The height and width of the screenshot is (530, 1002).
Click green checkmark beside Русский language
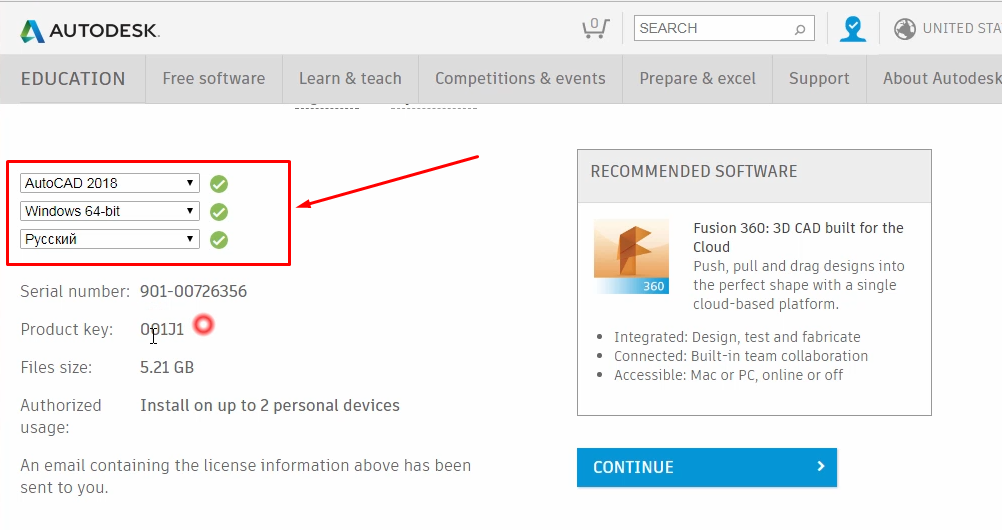(x=219, y=240)
